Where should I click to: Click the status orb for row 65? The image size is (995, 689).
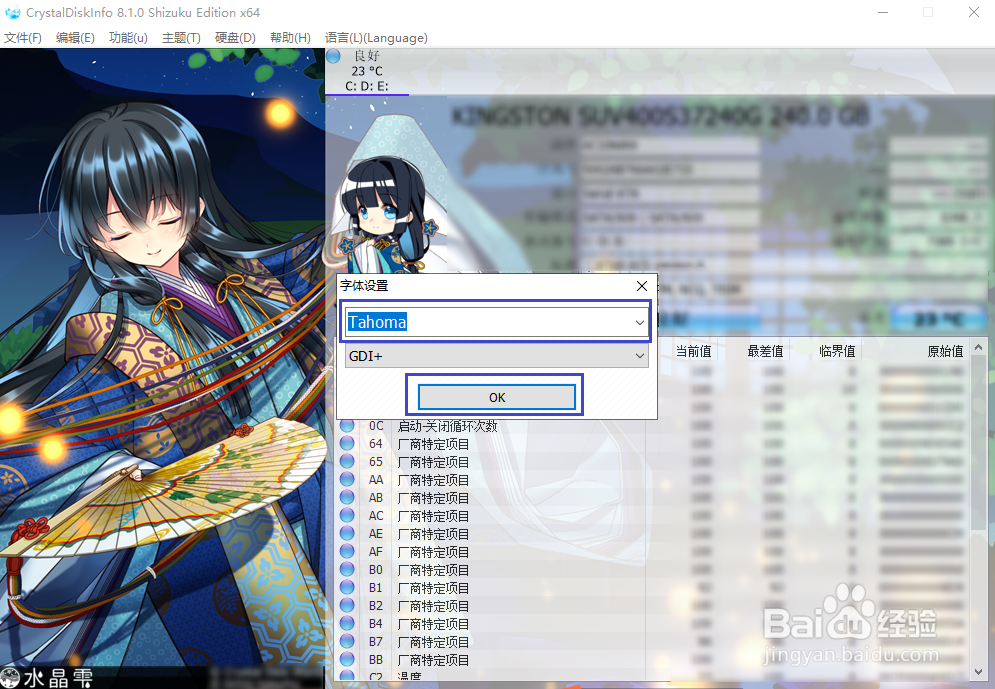point(347,462)
